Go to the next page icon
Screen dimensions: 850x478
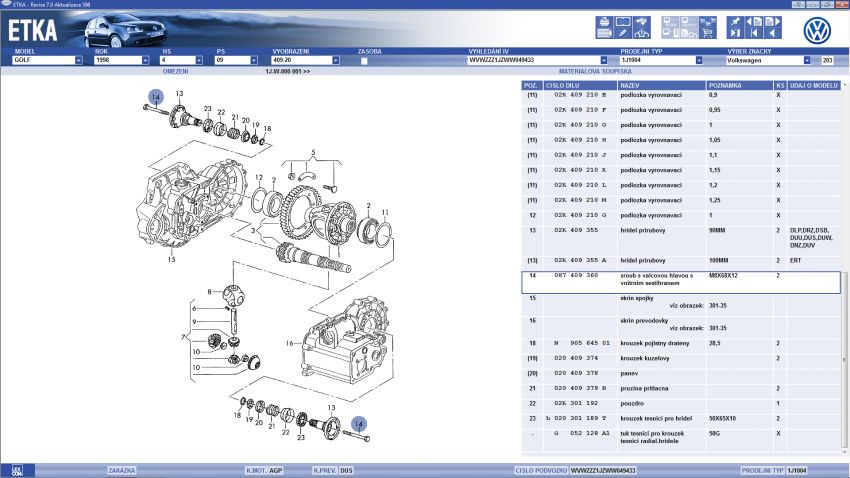[772, 21]
